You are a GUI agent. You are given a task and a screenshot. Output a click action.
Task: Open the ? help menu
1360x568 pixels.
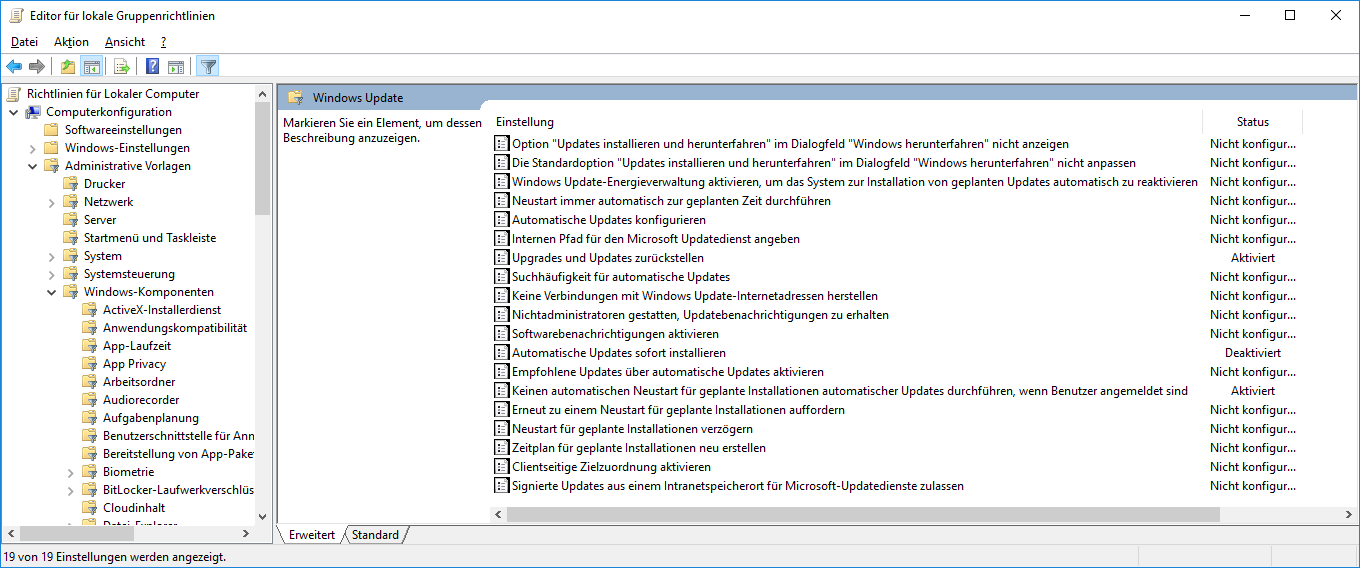(x=163, y=42)
